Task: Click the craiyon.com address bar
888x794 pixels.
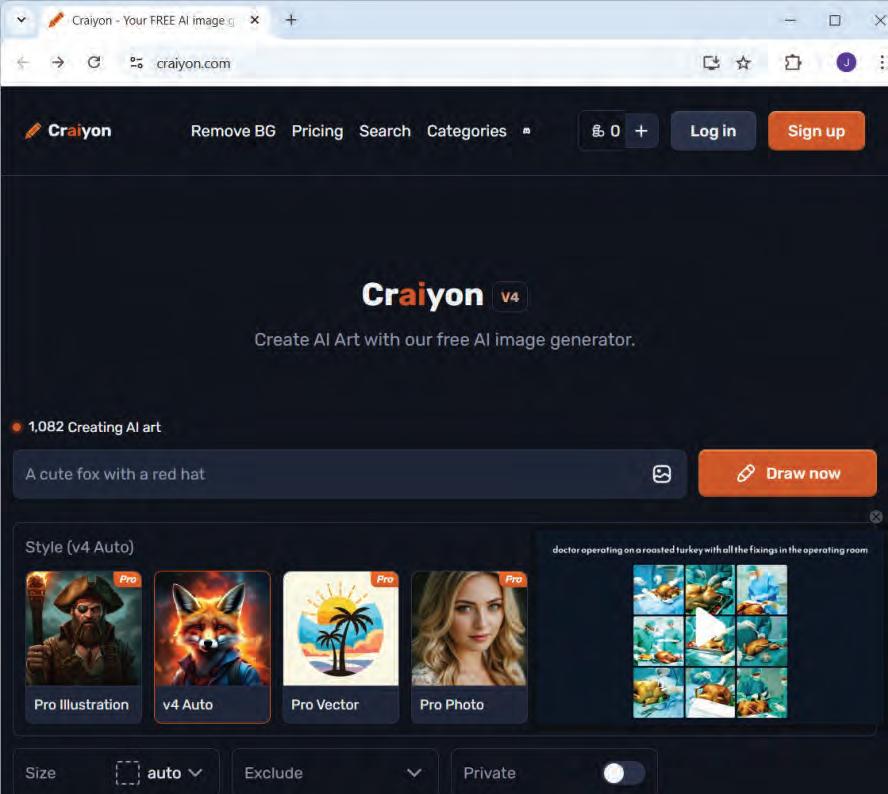Action: 194,63
